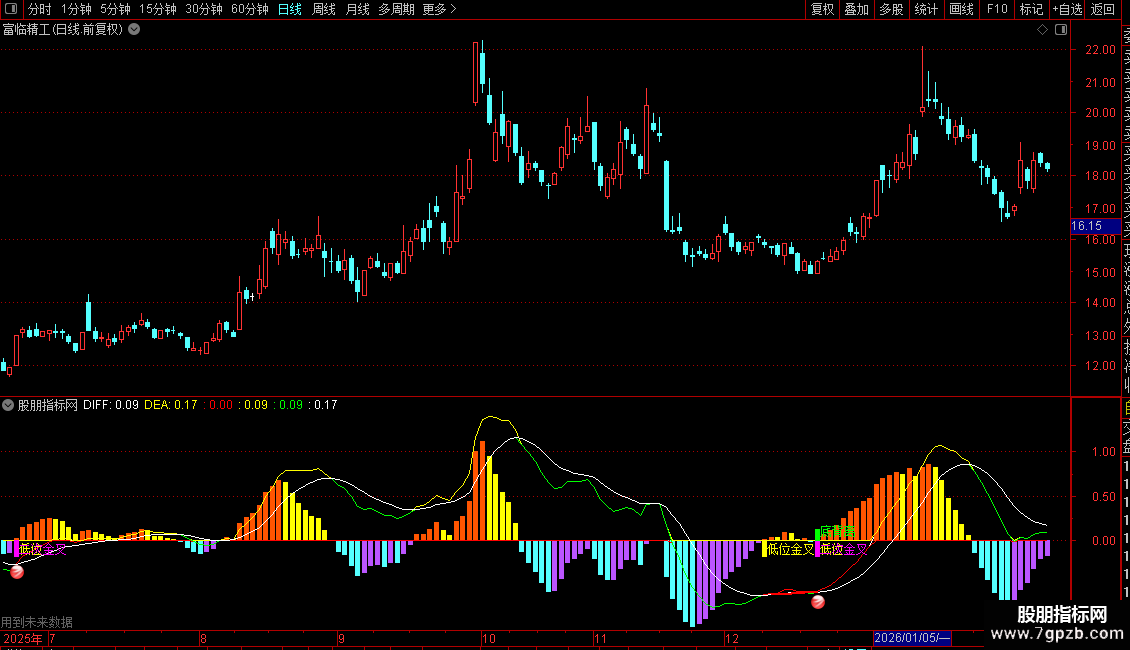Click the green 底背离 signal label
This screenshot has height=650, width=1130.
[837, 533]
